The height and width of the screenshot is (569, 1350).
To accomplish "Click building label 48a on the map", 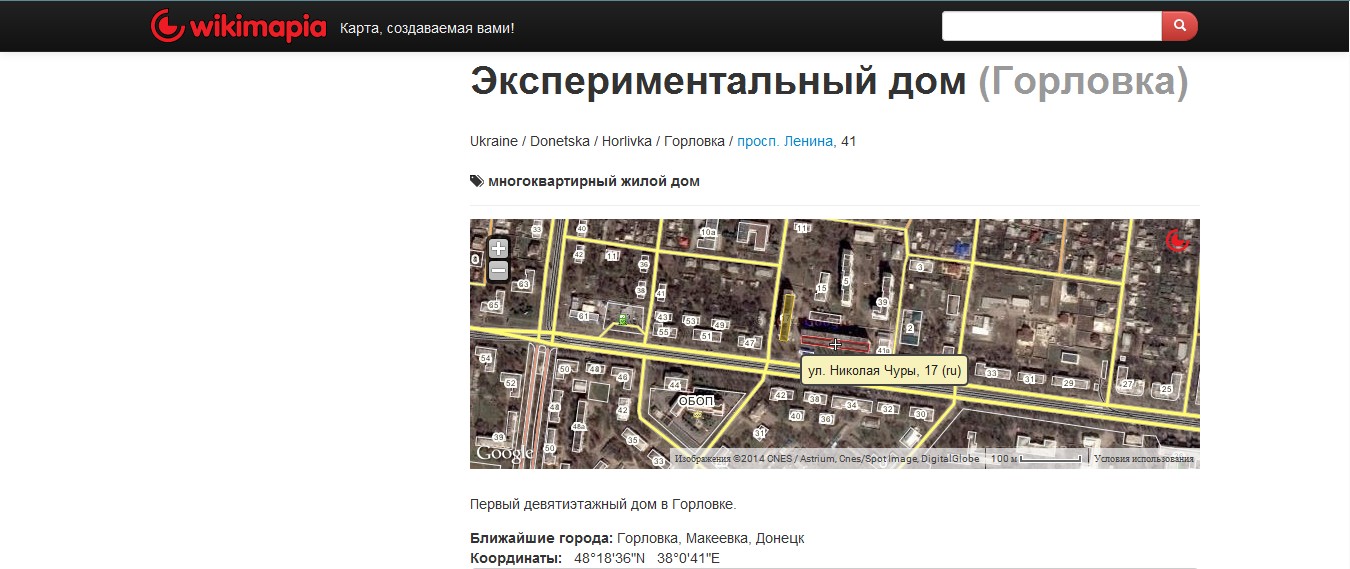I will click(578, 426).
